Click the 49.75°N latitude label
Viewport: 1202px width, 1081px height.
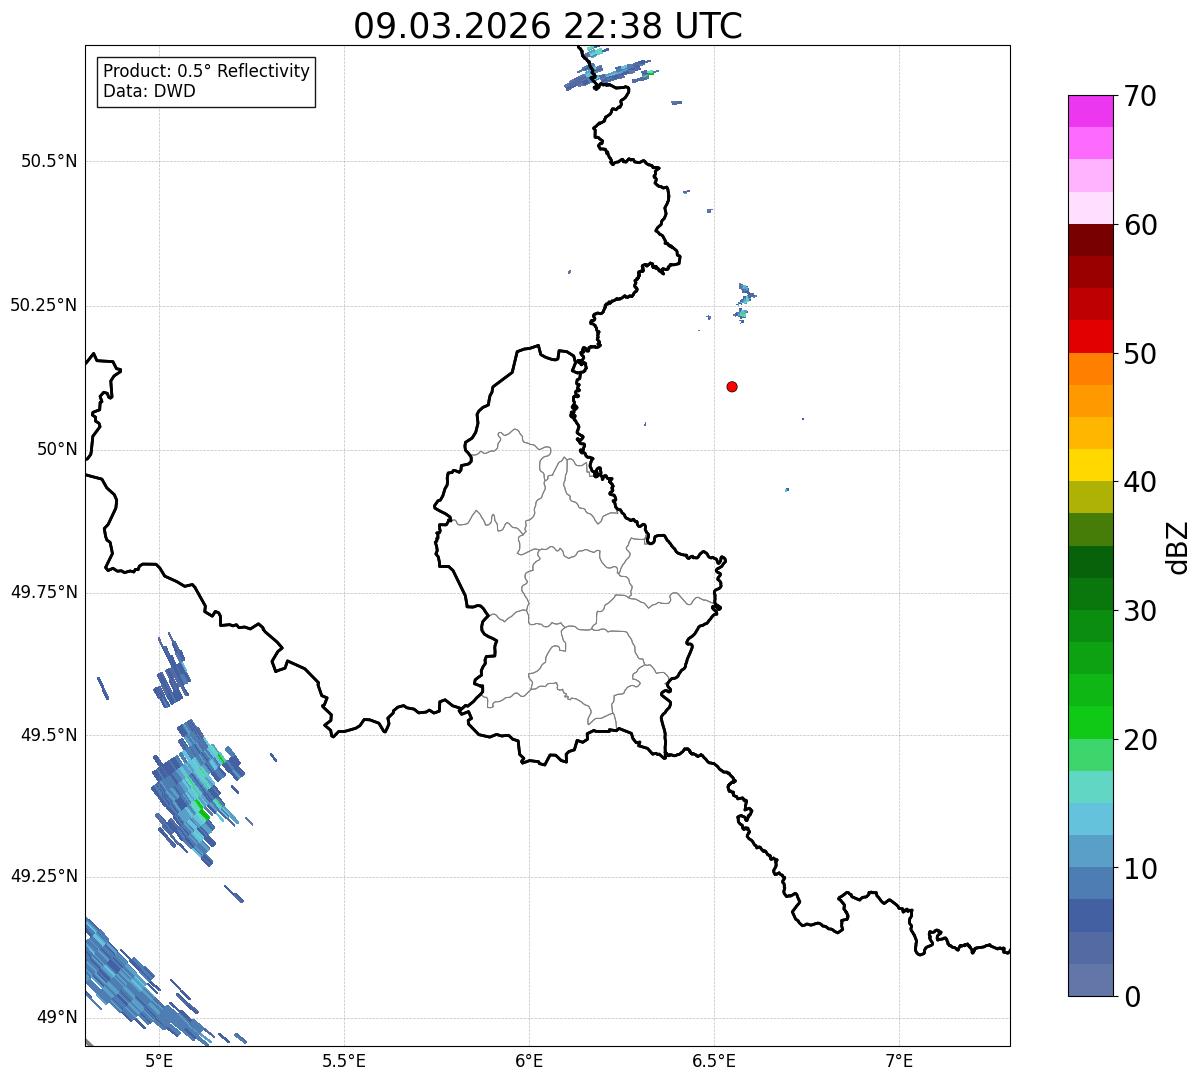click(44, 592)
